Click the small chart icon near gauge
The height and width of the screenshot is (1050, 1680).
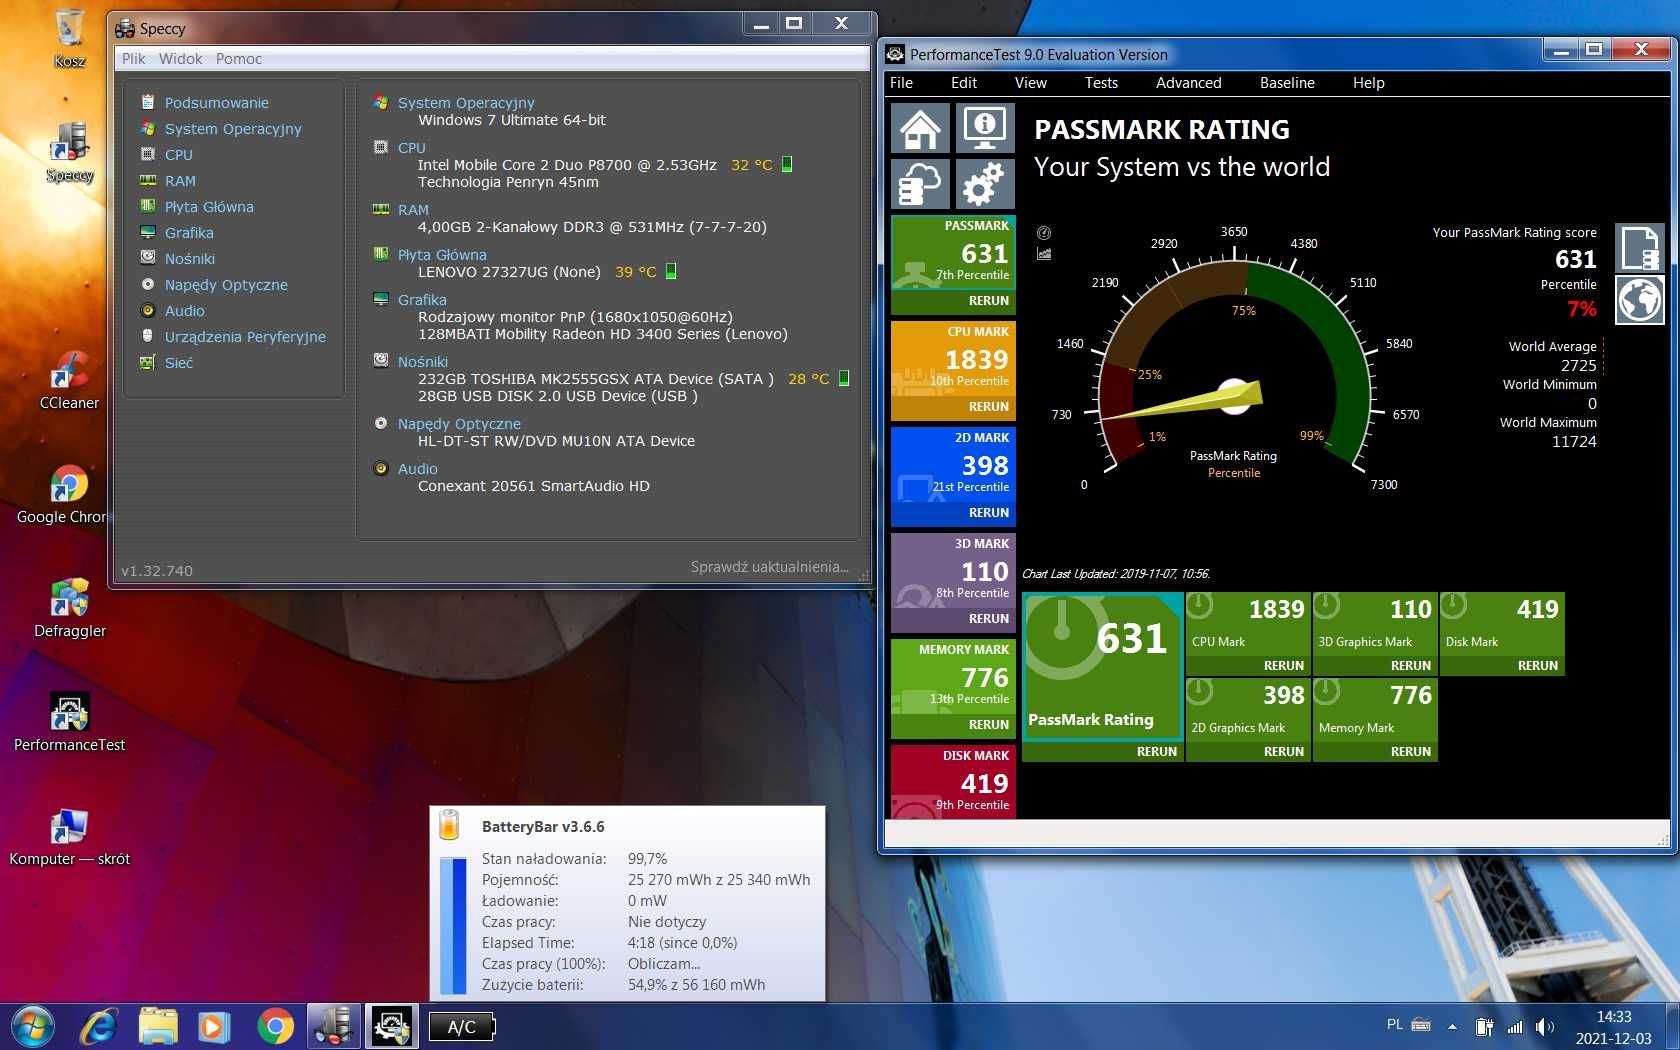click(1044, 254)
